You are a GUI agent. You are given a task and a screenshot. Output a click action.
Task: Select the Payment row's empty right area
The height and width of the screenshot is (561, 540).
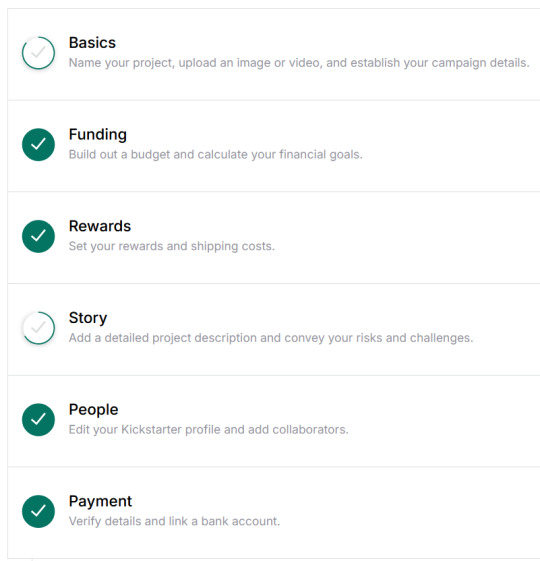(x=412, y=512)
